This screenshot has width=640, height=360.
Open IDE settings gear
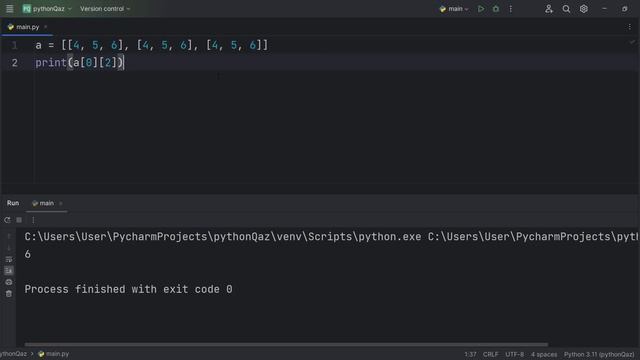point(584,9)
